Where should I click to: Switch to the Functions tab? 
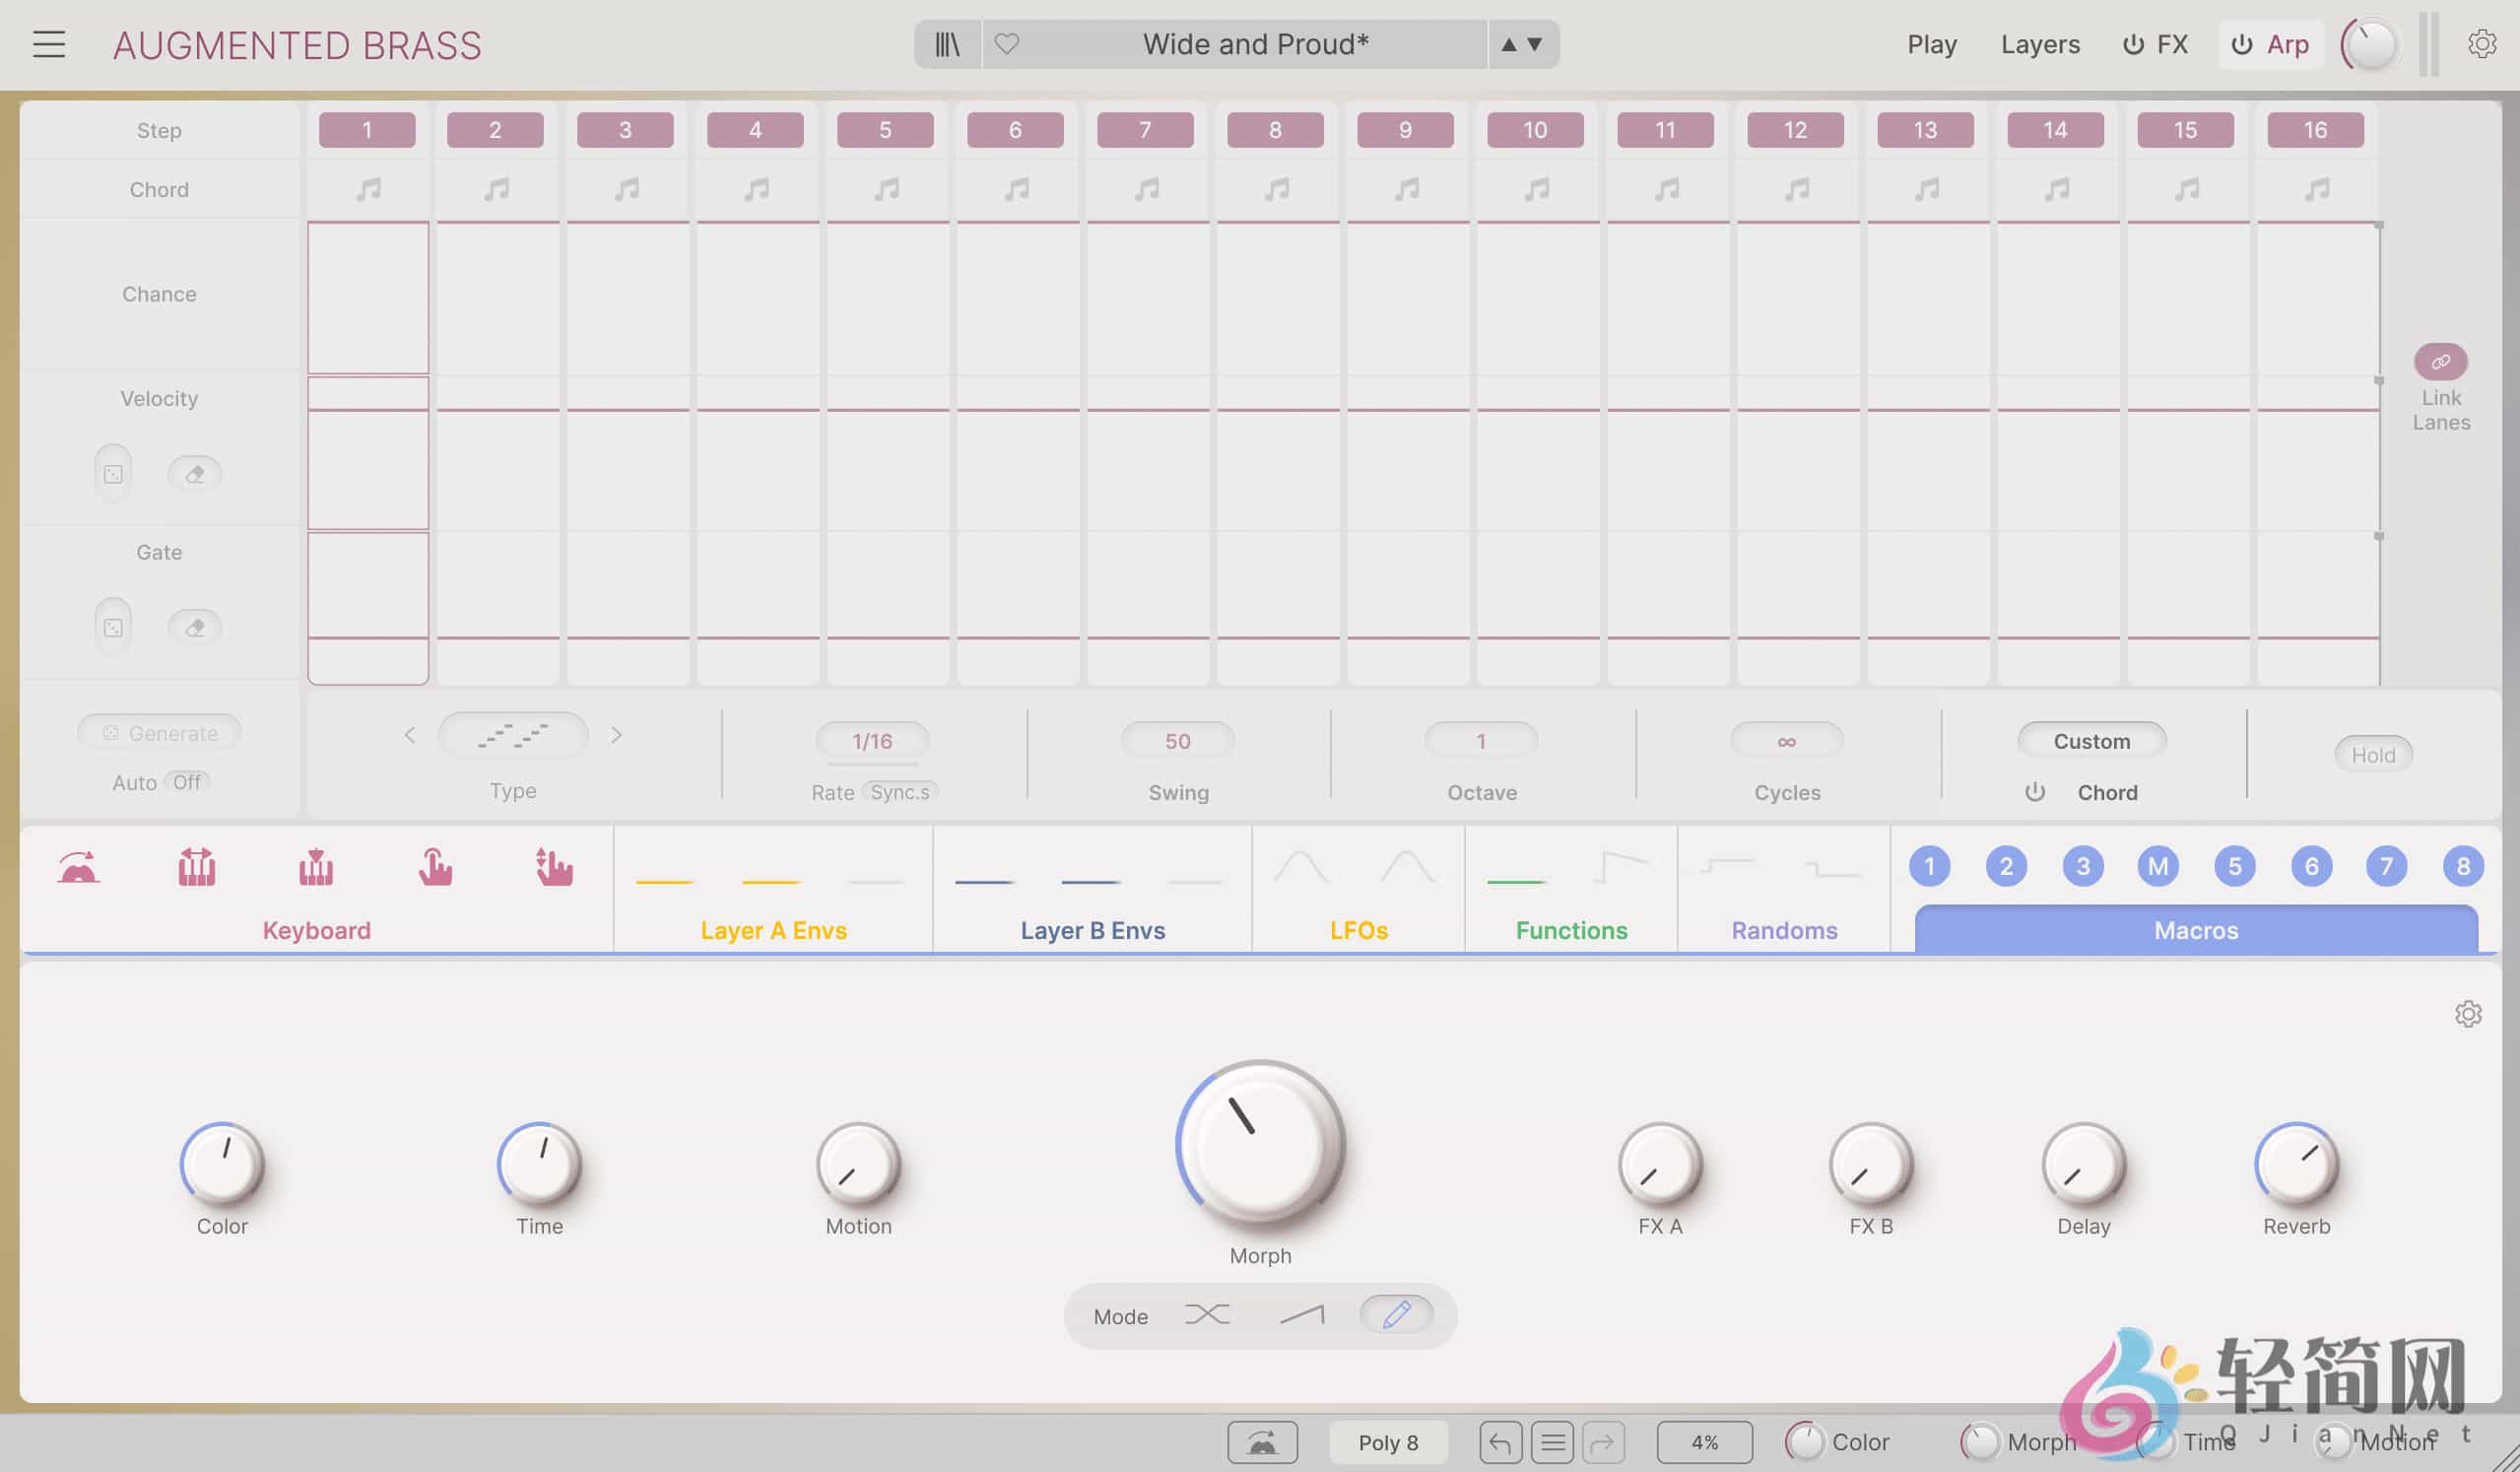tap(1570, 929)
